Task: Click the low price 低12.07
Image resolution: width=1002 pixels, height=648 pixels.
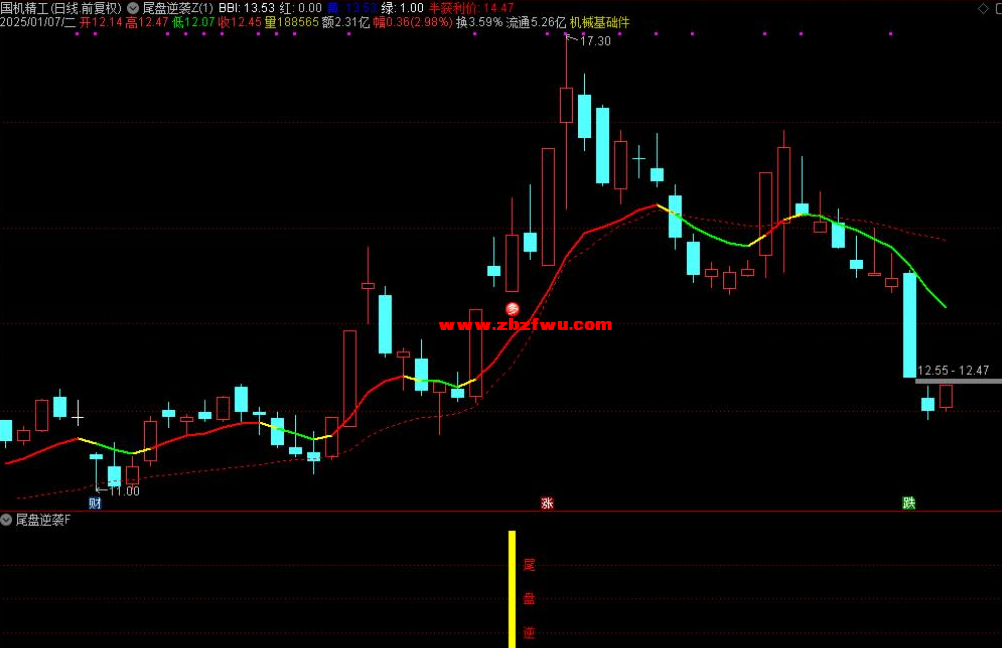Action: tap(194, 22)
